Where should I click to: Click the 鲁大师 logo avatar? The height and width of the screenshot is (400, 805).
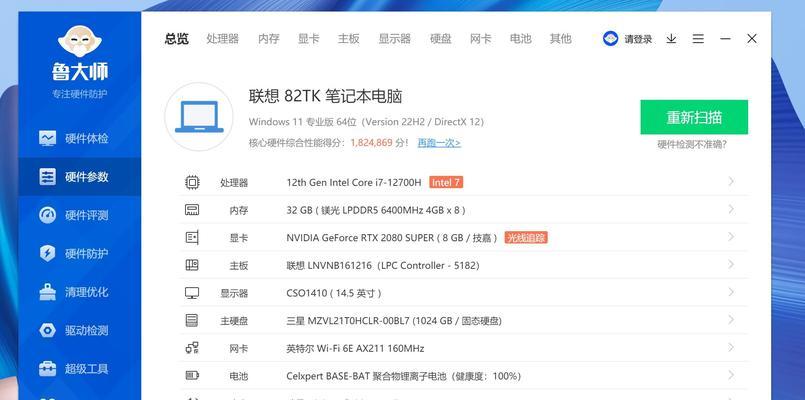click(x=80, y=41)
